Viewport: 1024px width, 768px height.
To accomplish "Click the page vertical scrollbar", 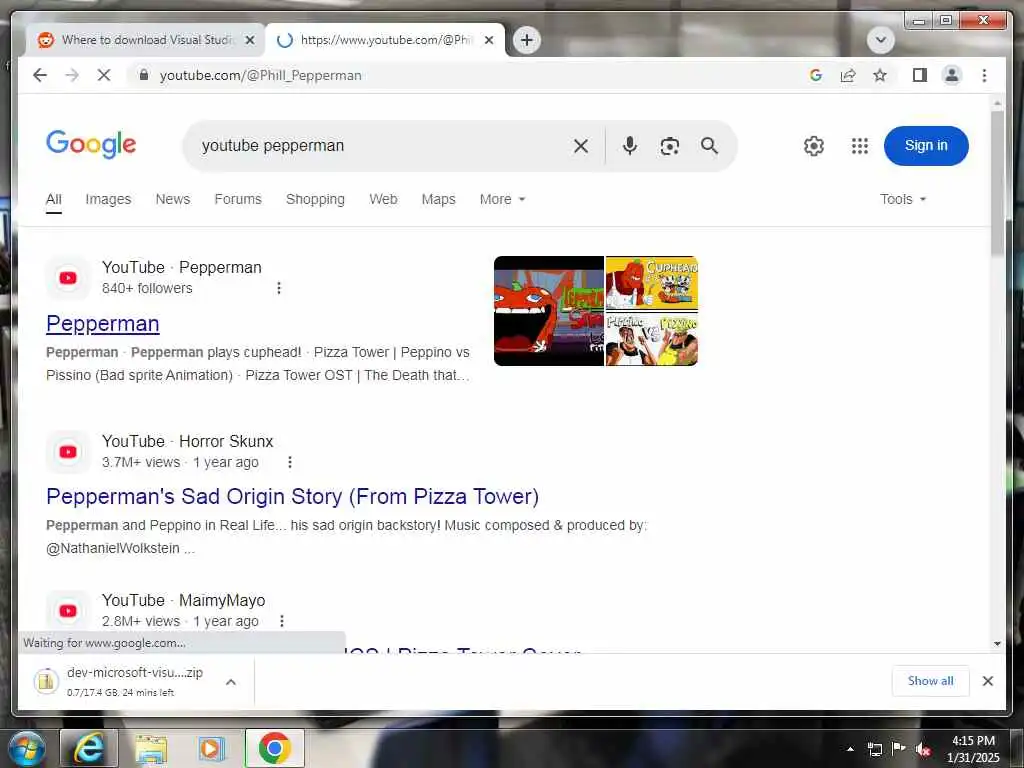I will click(997, 184).
